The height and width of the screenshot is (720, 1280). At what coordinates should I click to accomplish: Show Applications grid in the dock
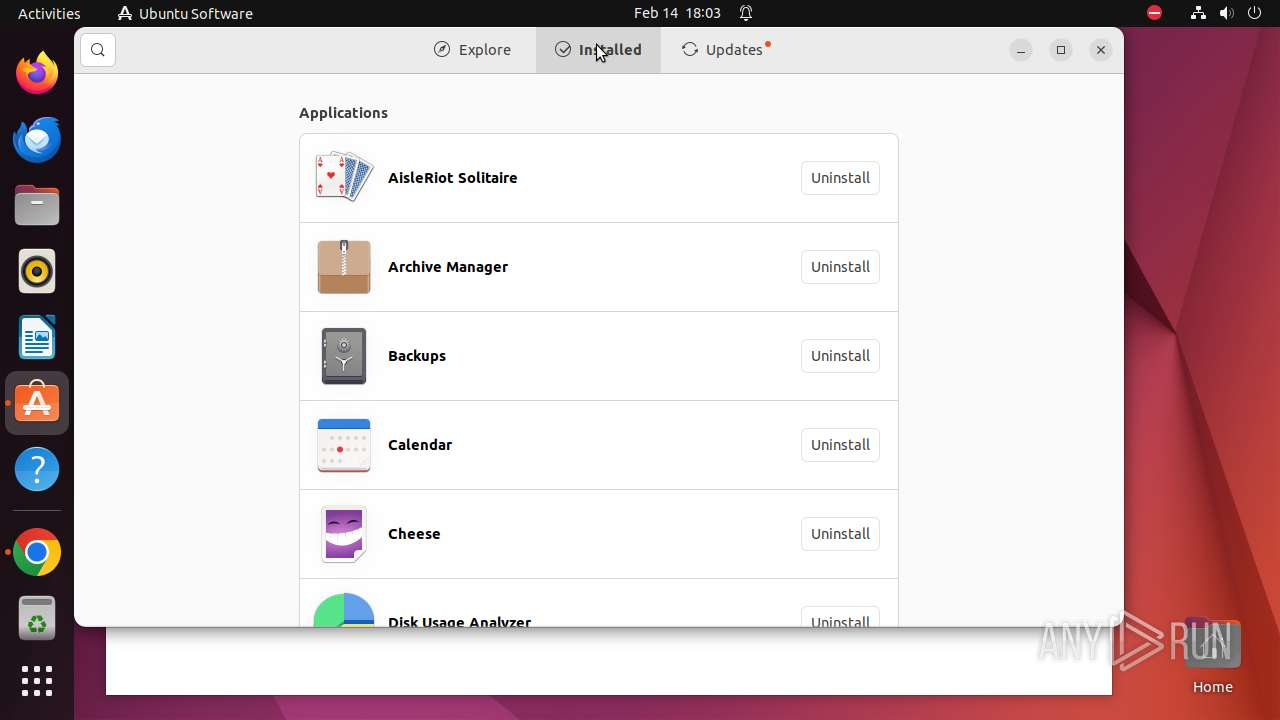coord(37,681)
